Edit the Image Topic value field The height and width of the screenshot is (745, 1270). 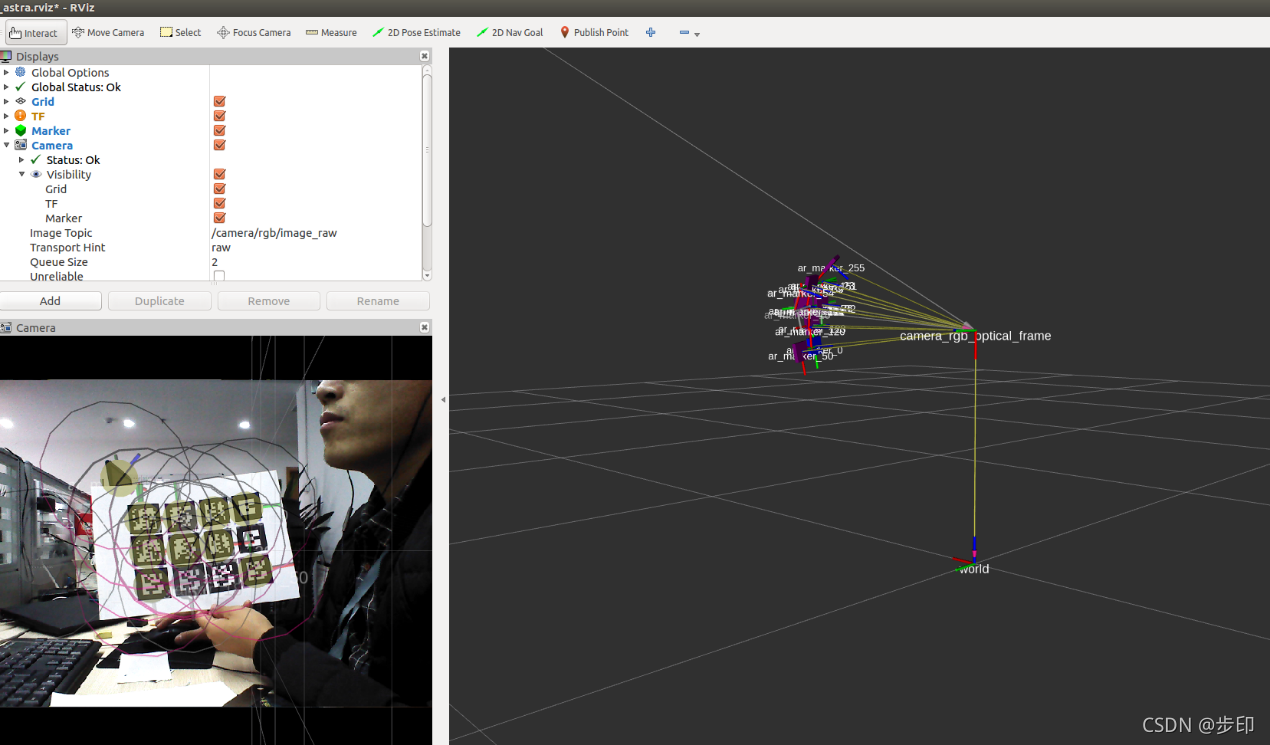(315, 233)
